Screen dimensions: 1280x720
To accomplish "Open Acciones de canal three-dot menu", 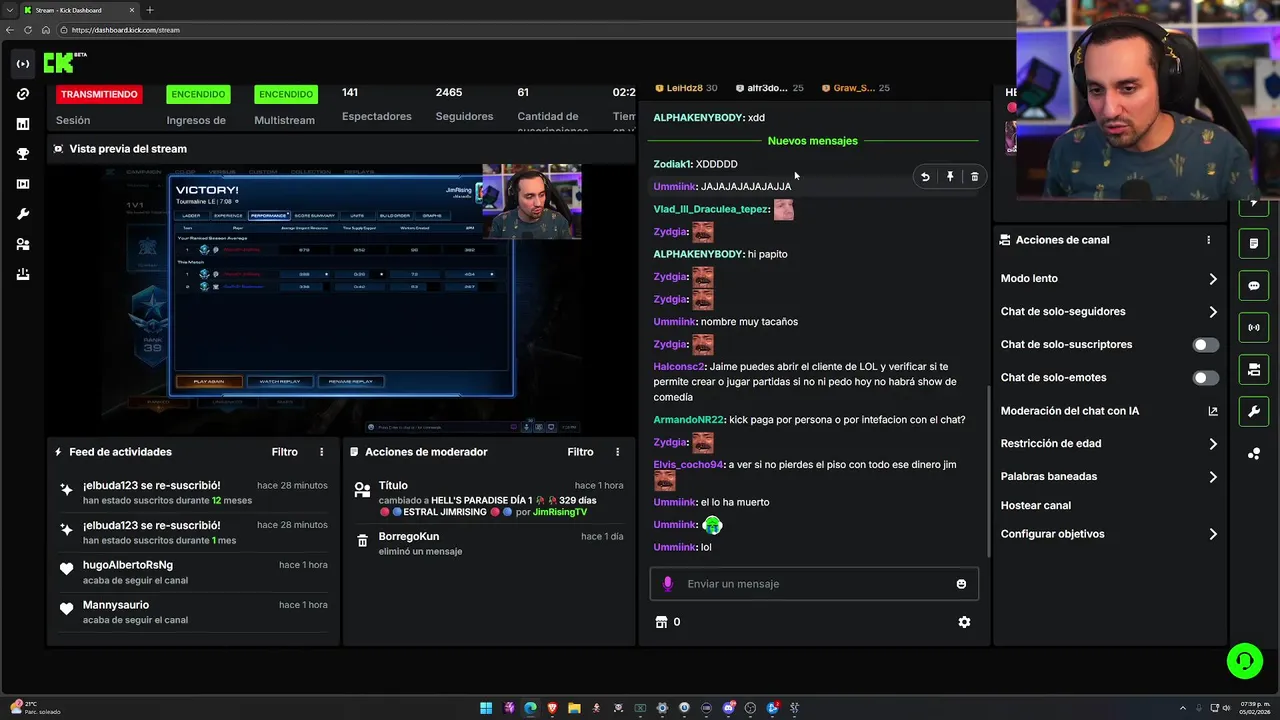I will point(1208,240).
